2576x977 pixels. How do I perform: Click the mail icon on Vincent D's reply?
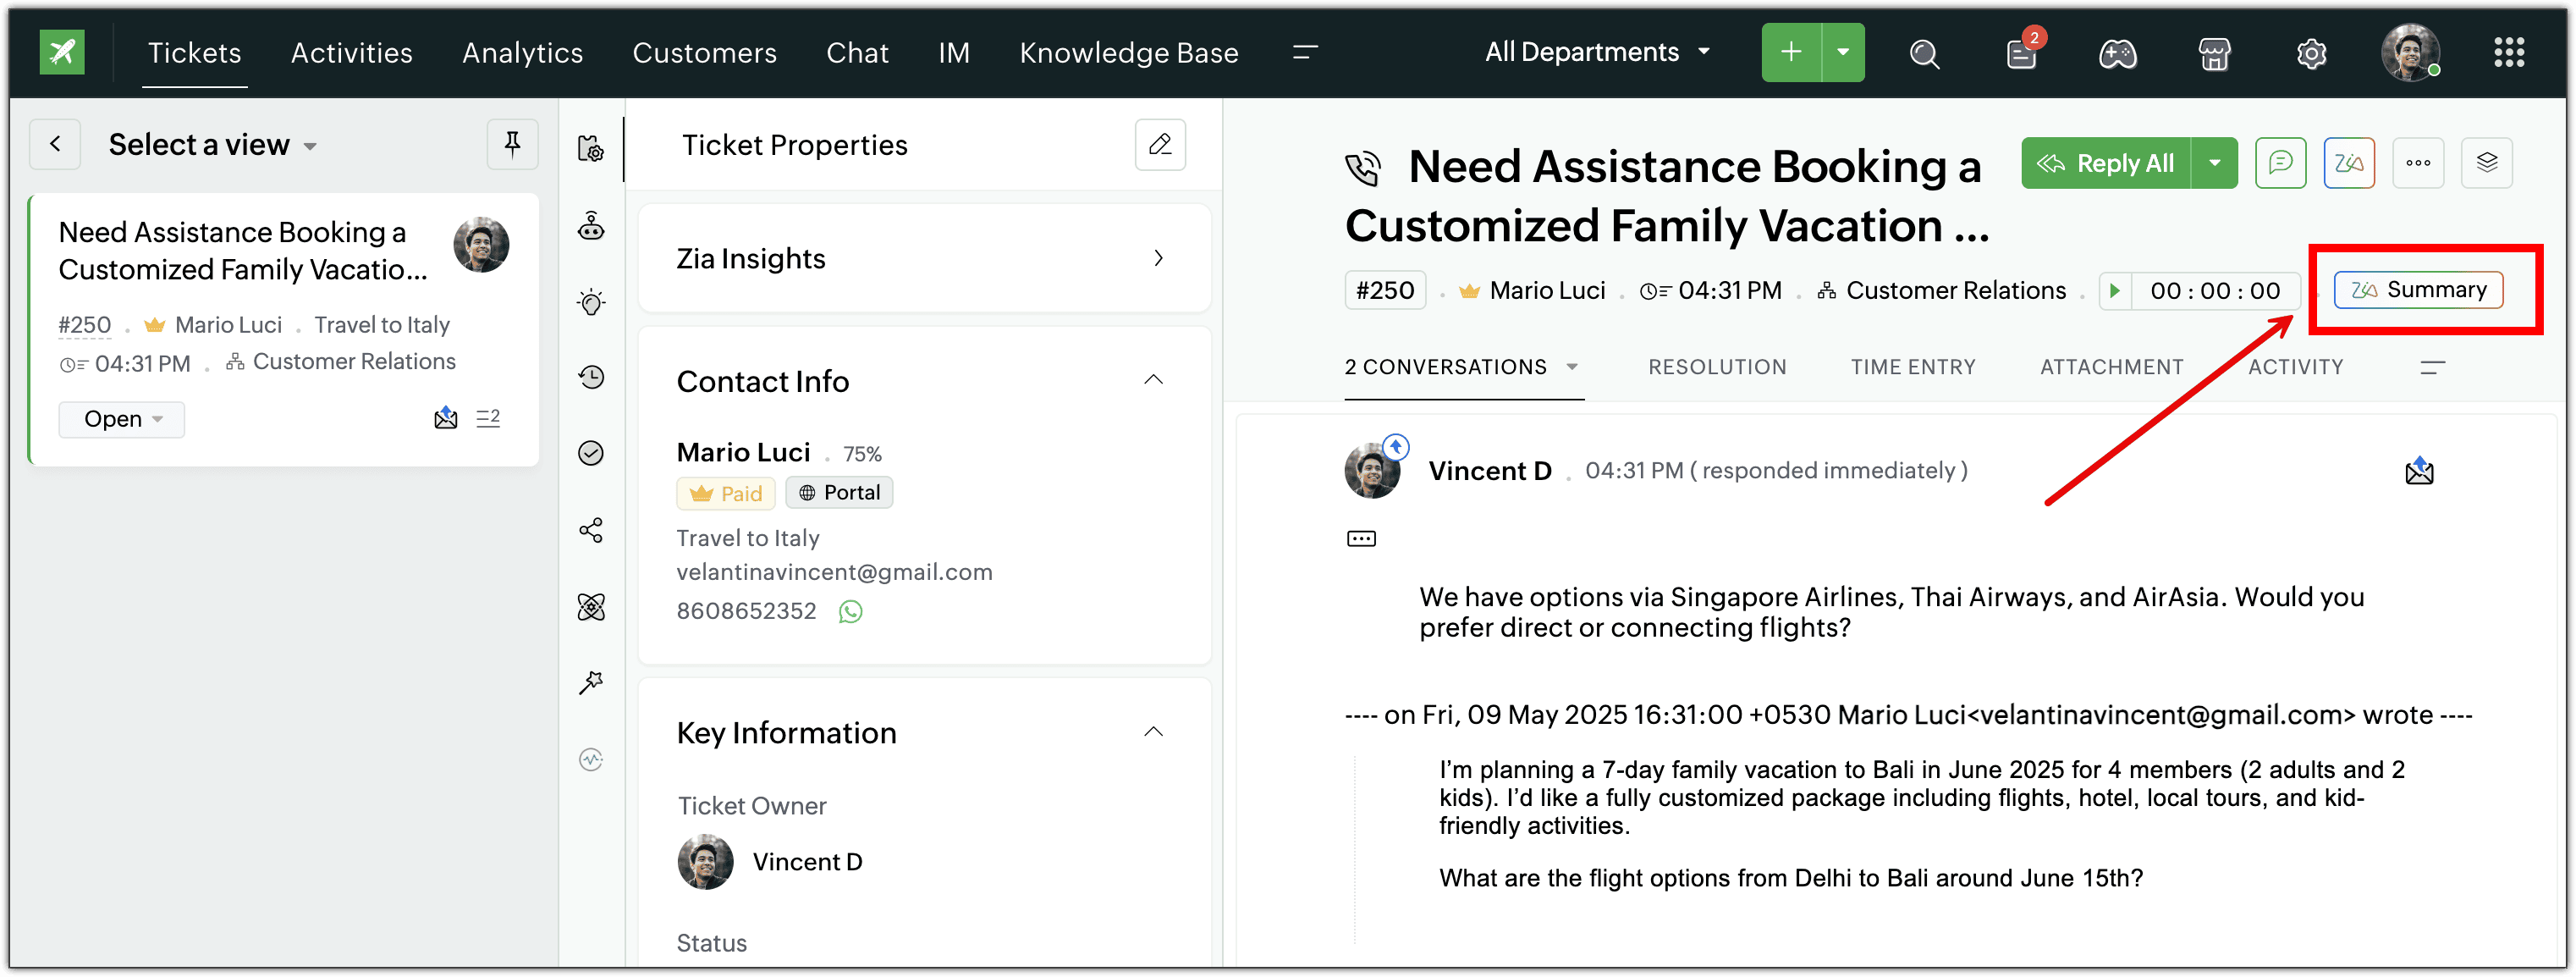tap(2419, 470)
